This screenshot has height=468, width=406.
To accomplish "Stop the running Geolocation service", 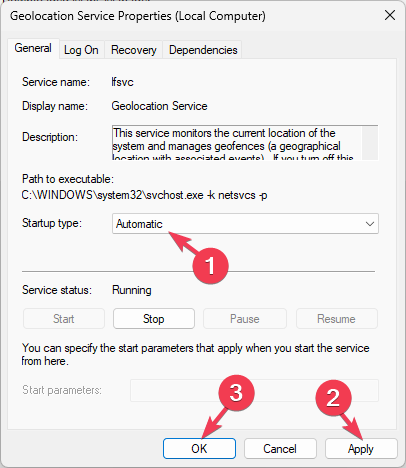I will click(154, 319).
